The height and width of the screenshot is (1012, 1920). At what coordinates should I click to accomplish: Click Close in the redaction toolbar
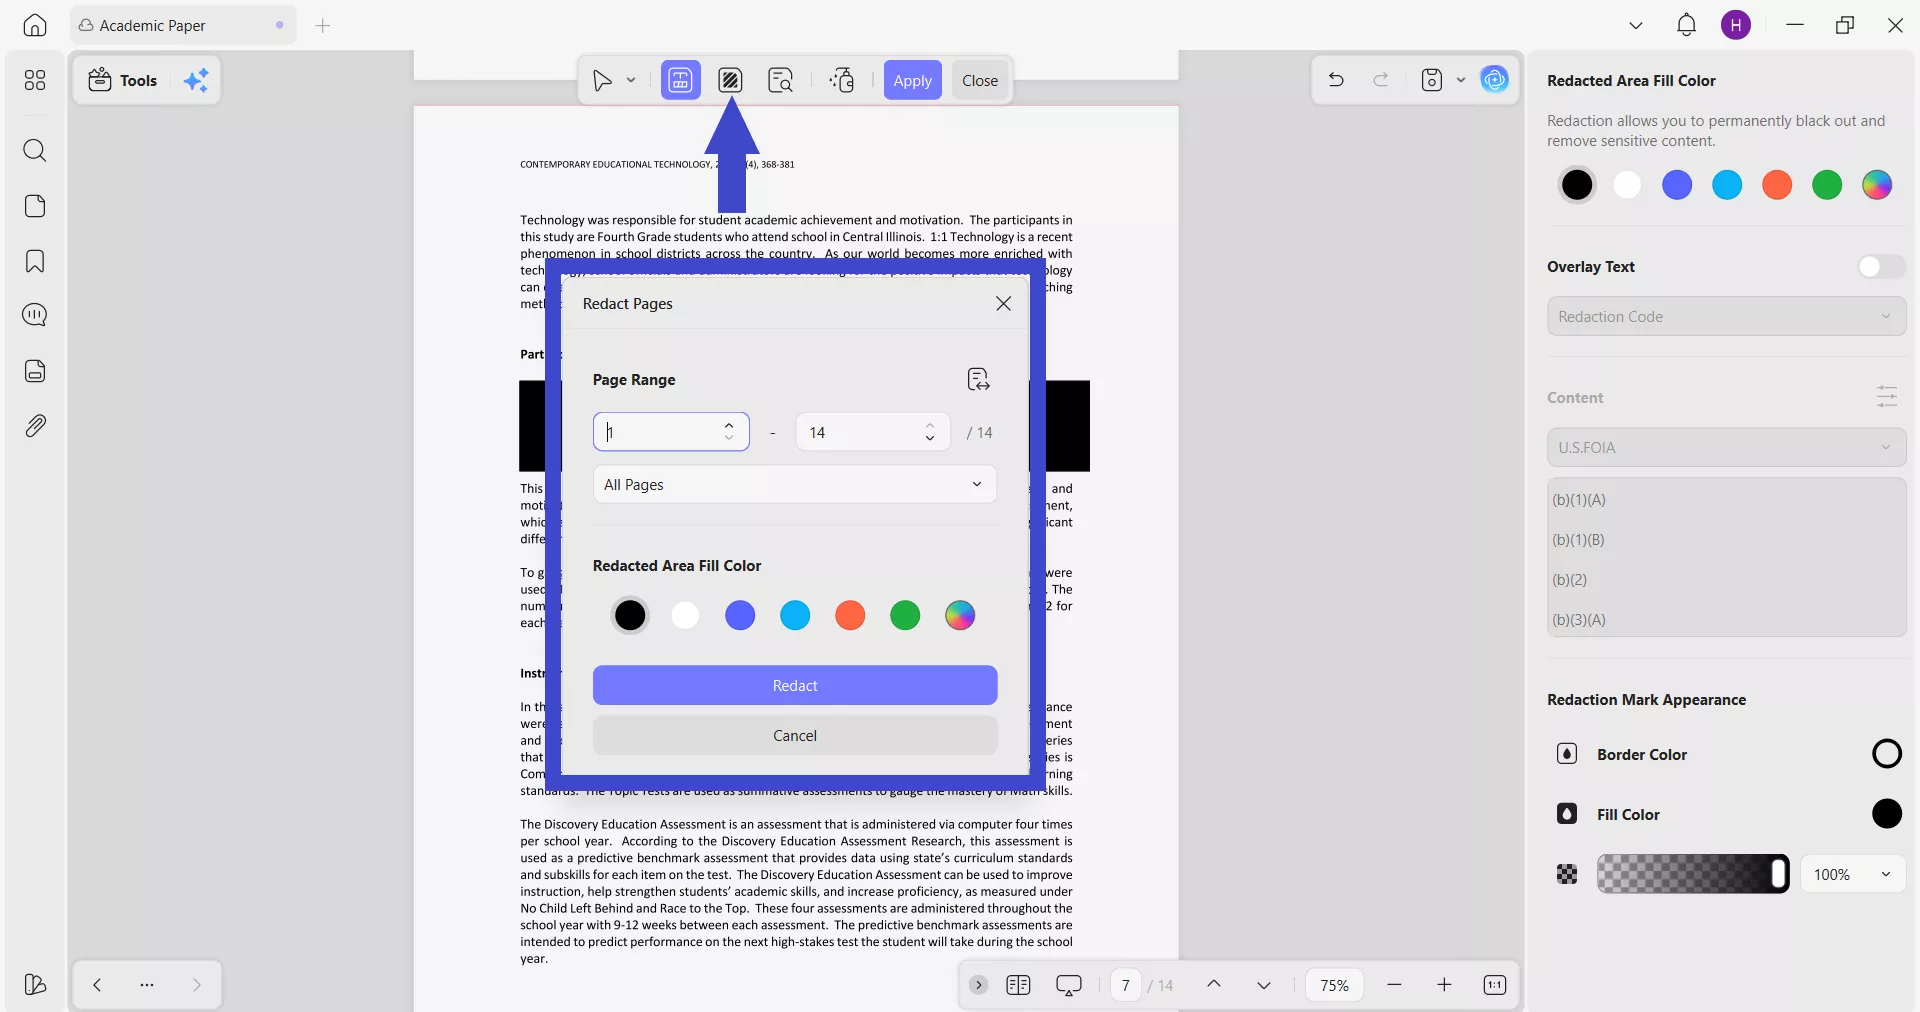tap(980, 80)
